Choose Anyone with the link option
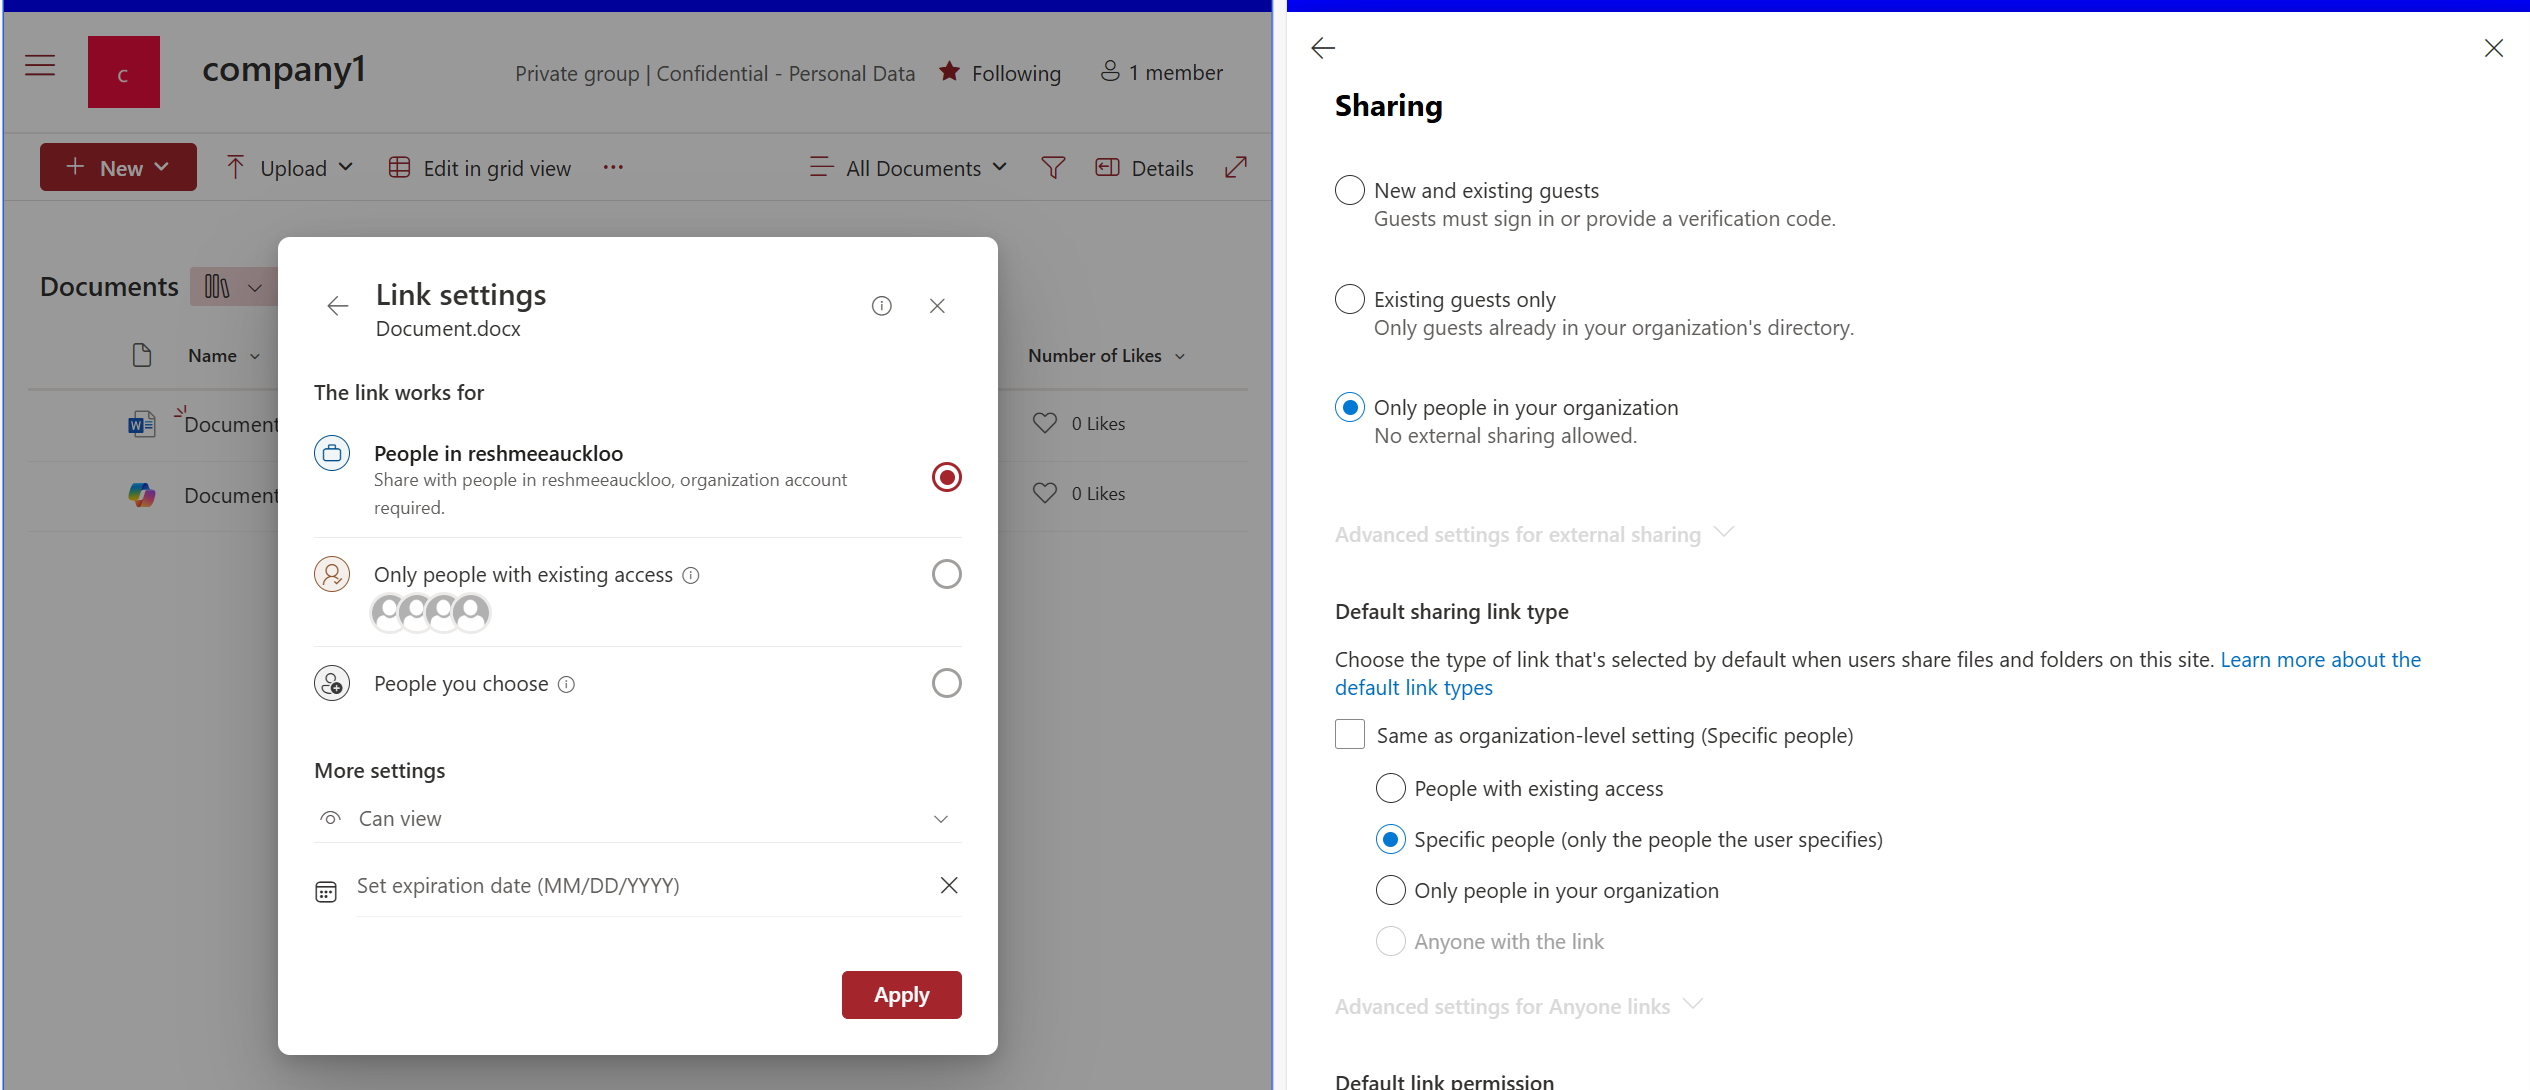This screenshot has height=1090, width=2530. pyautogui.click(x=1390, y=941)
